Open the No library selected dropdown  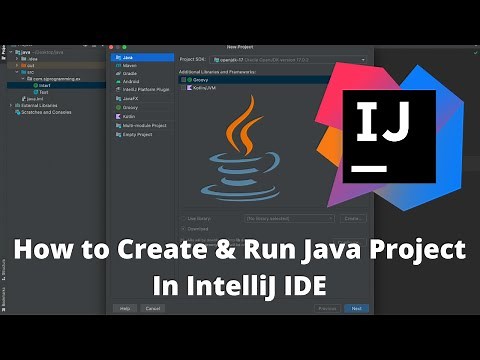pos(289,219)
